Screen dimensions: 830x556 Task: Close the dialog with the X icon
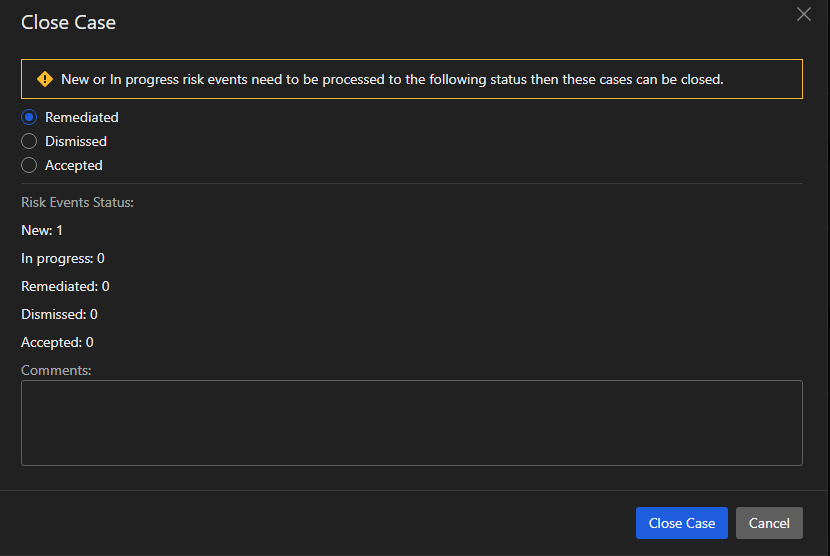tap(803, 14)
